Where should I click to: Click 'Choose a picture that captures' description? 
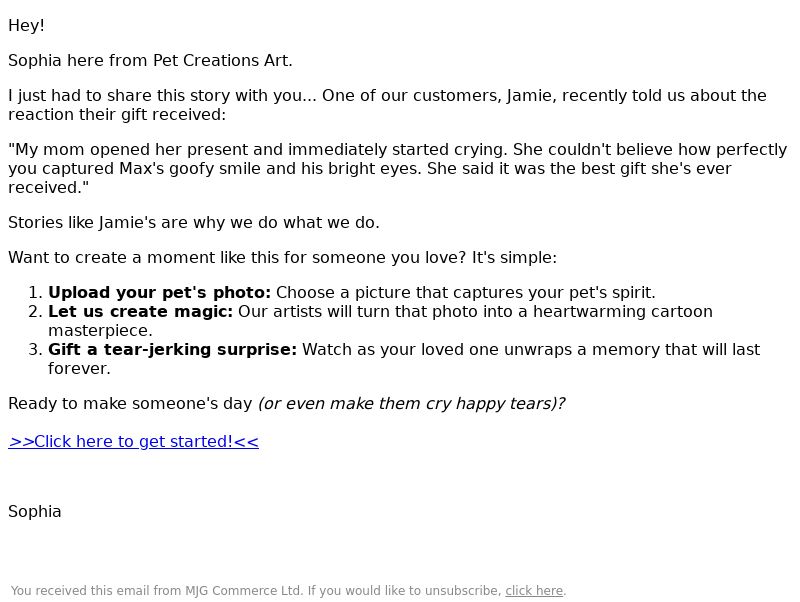click(465, 293)
